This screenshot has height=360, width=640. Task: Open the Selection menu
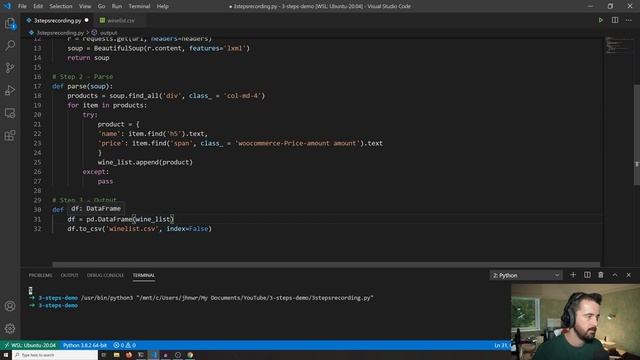[61, 6]
